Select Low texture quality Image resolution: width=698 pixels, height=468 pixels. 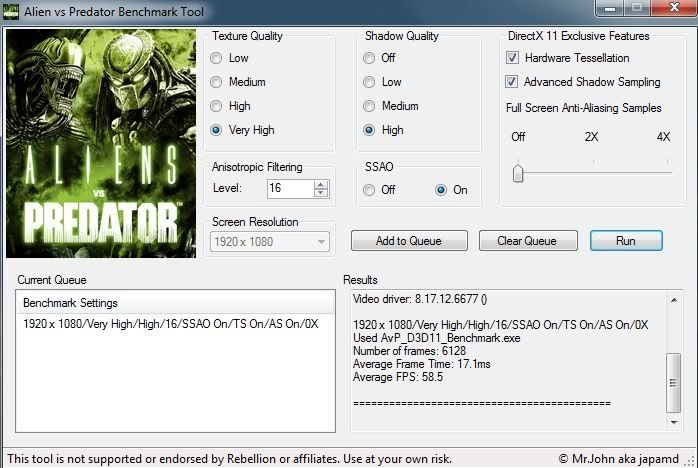point(216,58)
